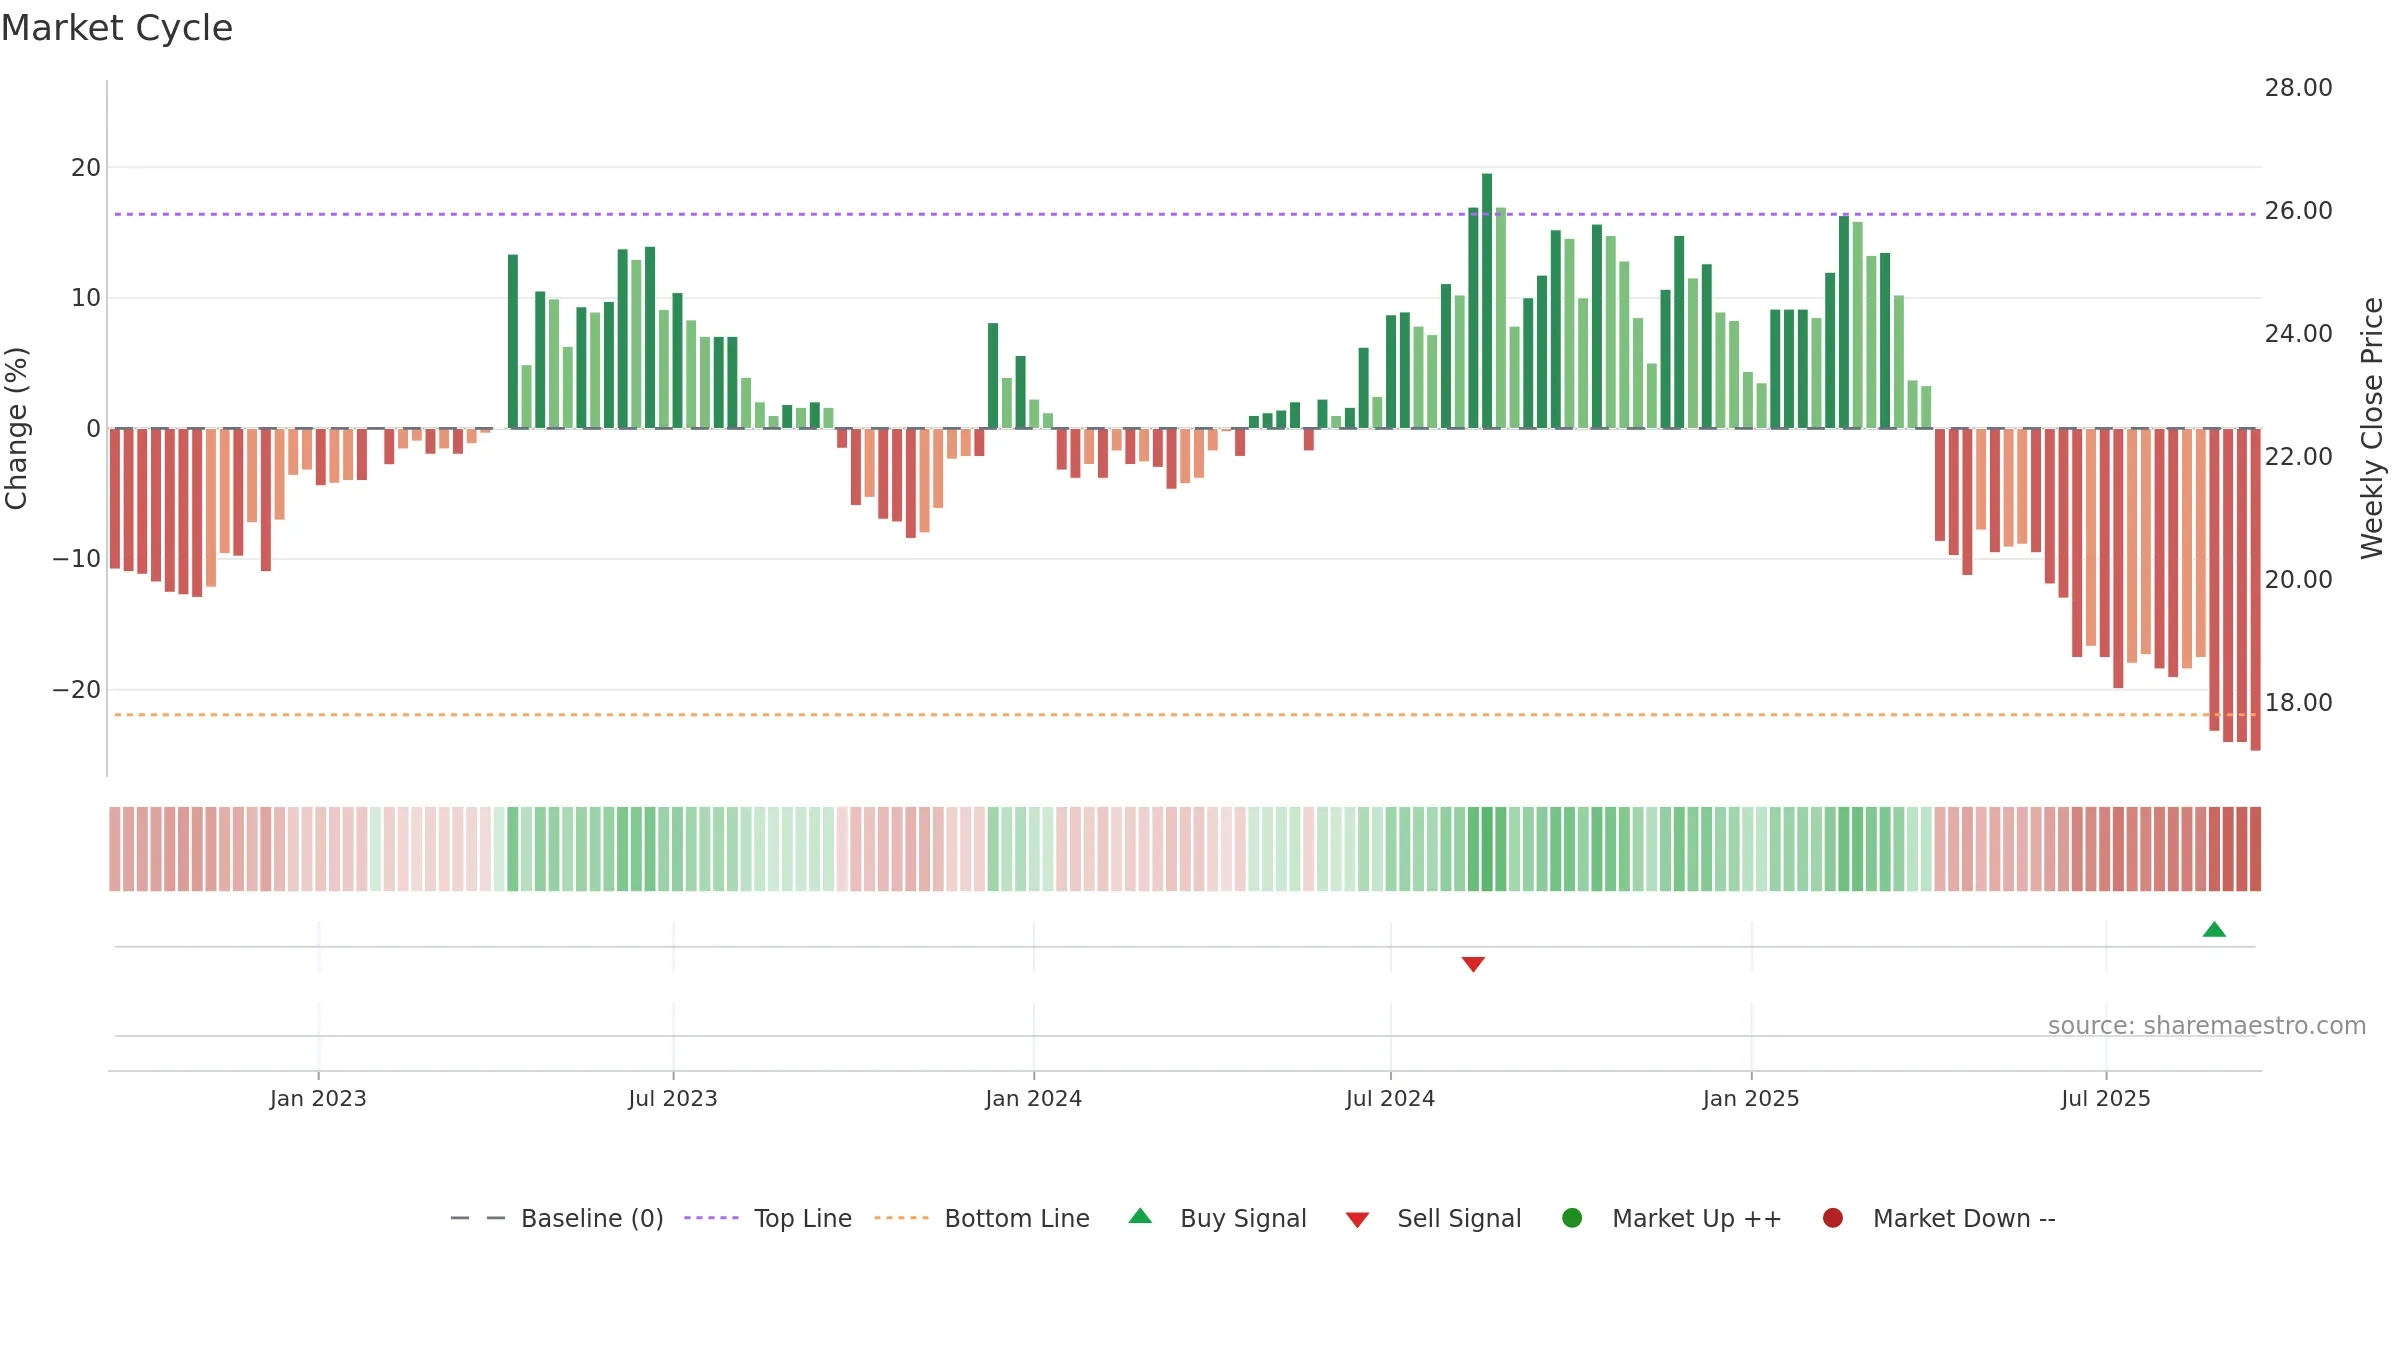This screenshot has width=2400, height=1350.
Task: Click the 24.00 price axis label
Action: pyautogui.click(x=2298, y=334)
